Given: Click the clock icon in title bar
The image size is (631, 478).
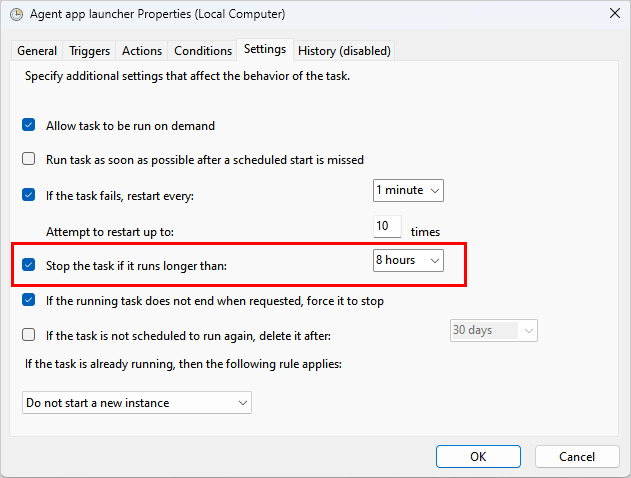Looking at the screenshot, I should point(15,15).
